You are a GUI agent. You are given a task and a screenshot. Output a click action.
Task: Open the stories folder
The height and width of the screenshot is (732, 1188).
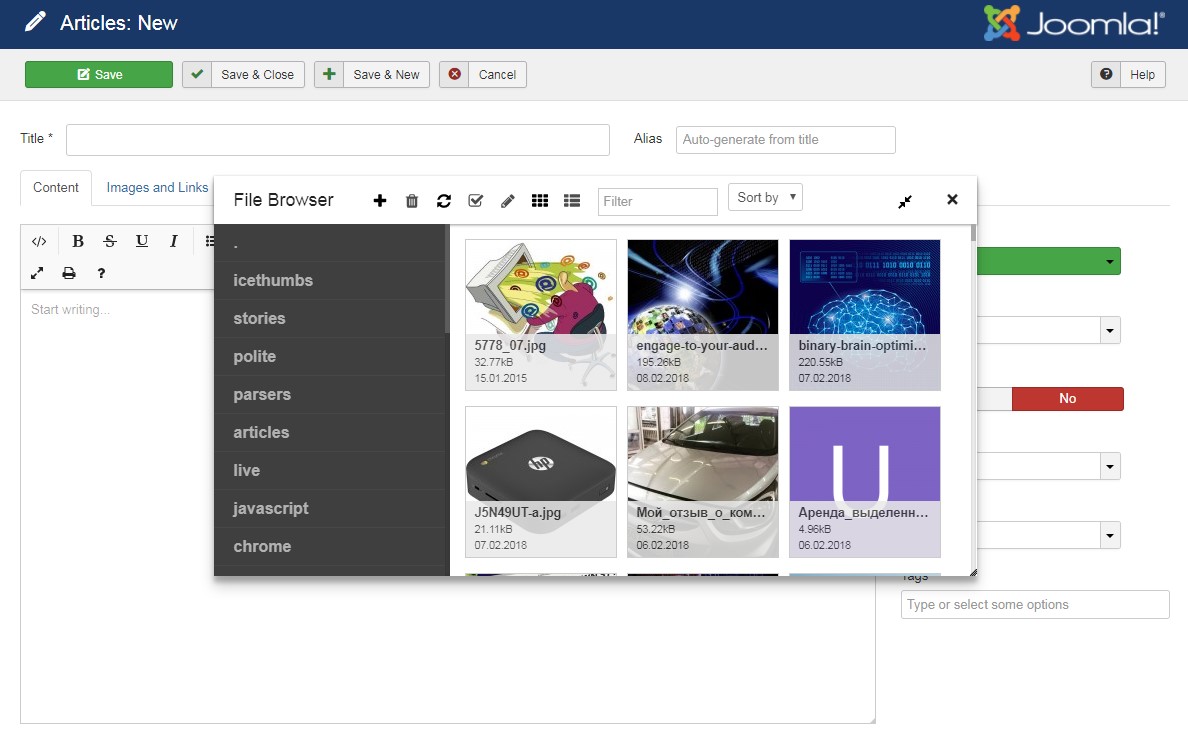click(331, 318)
